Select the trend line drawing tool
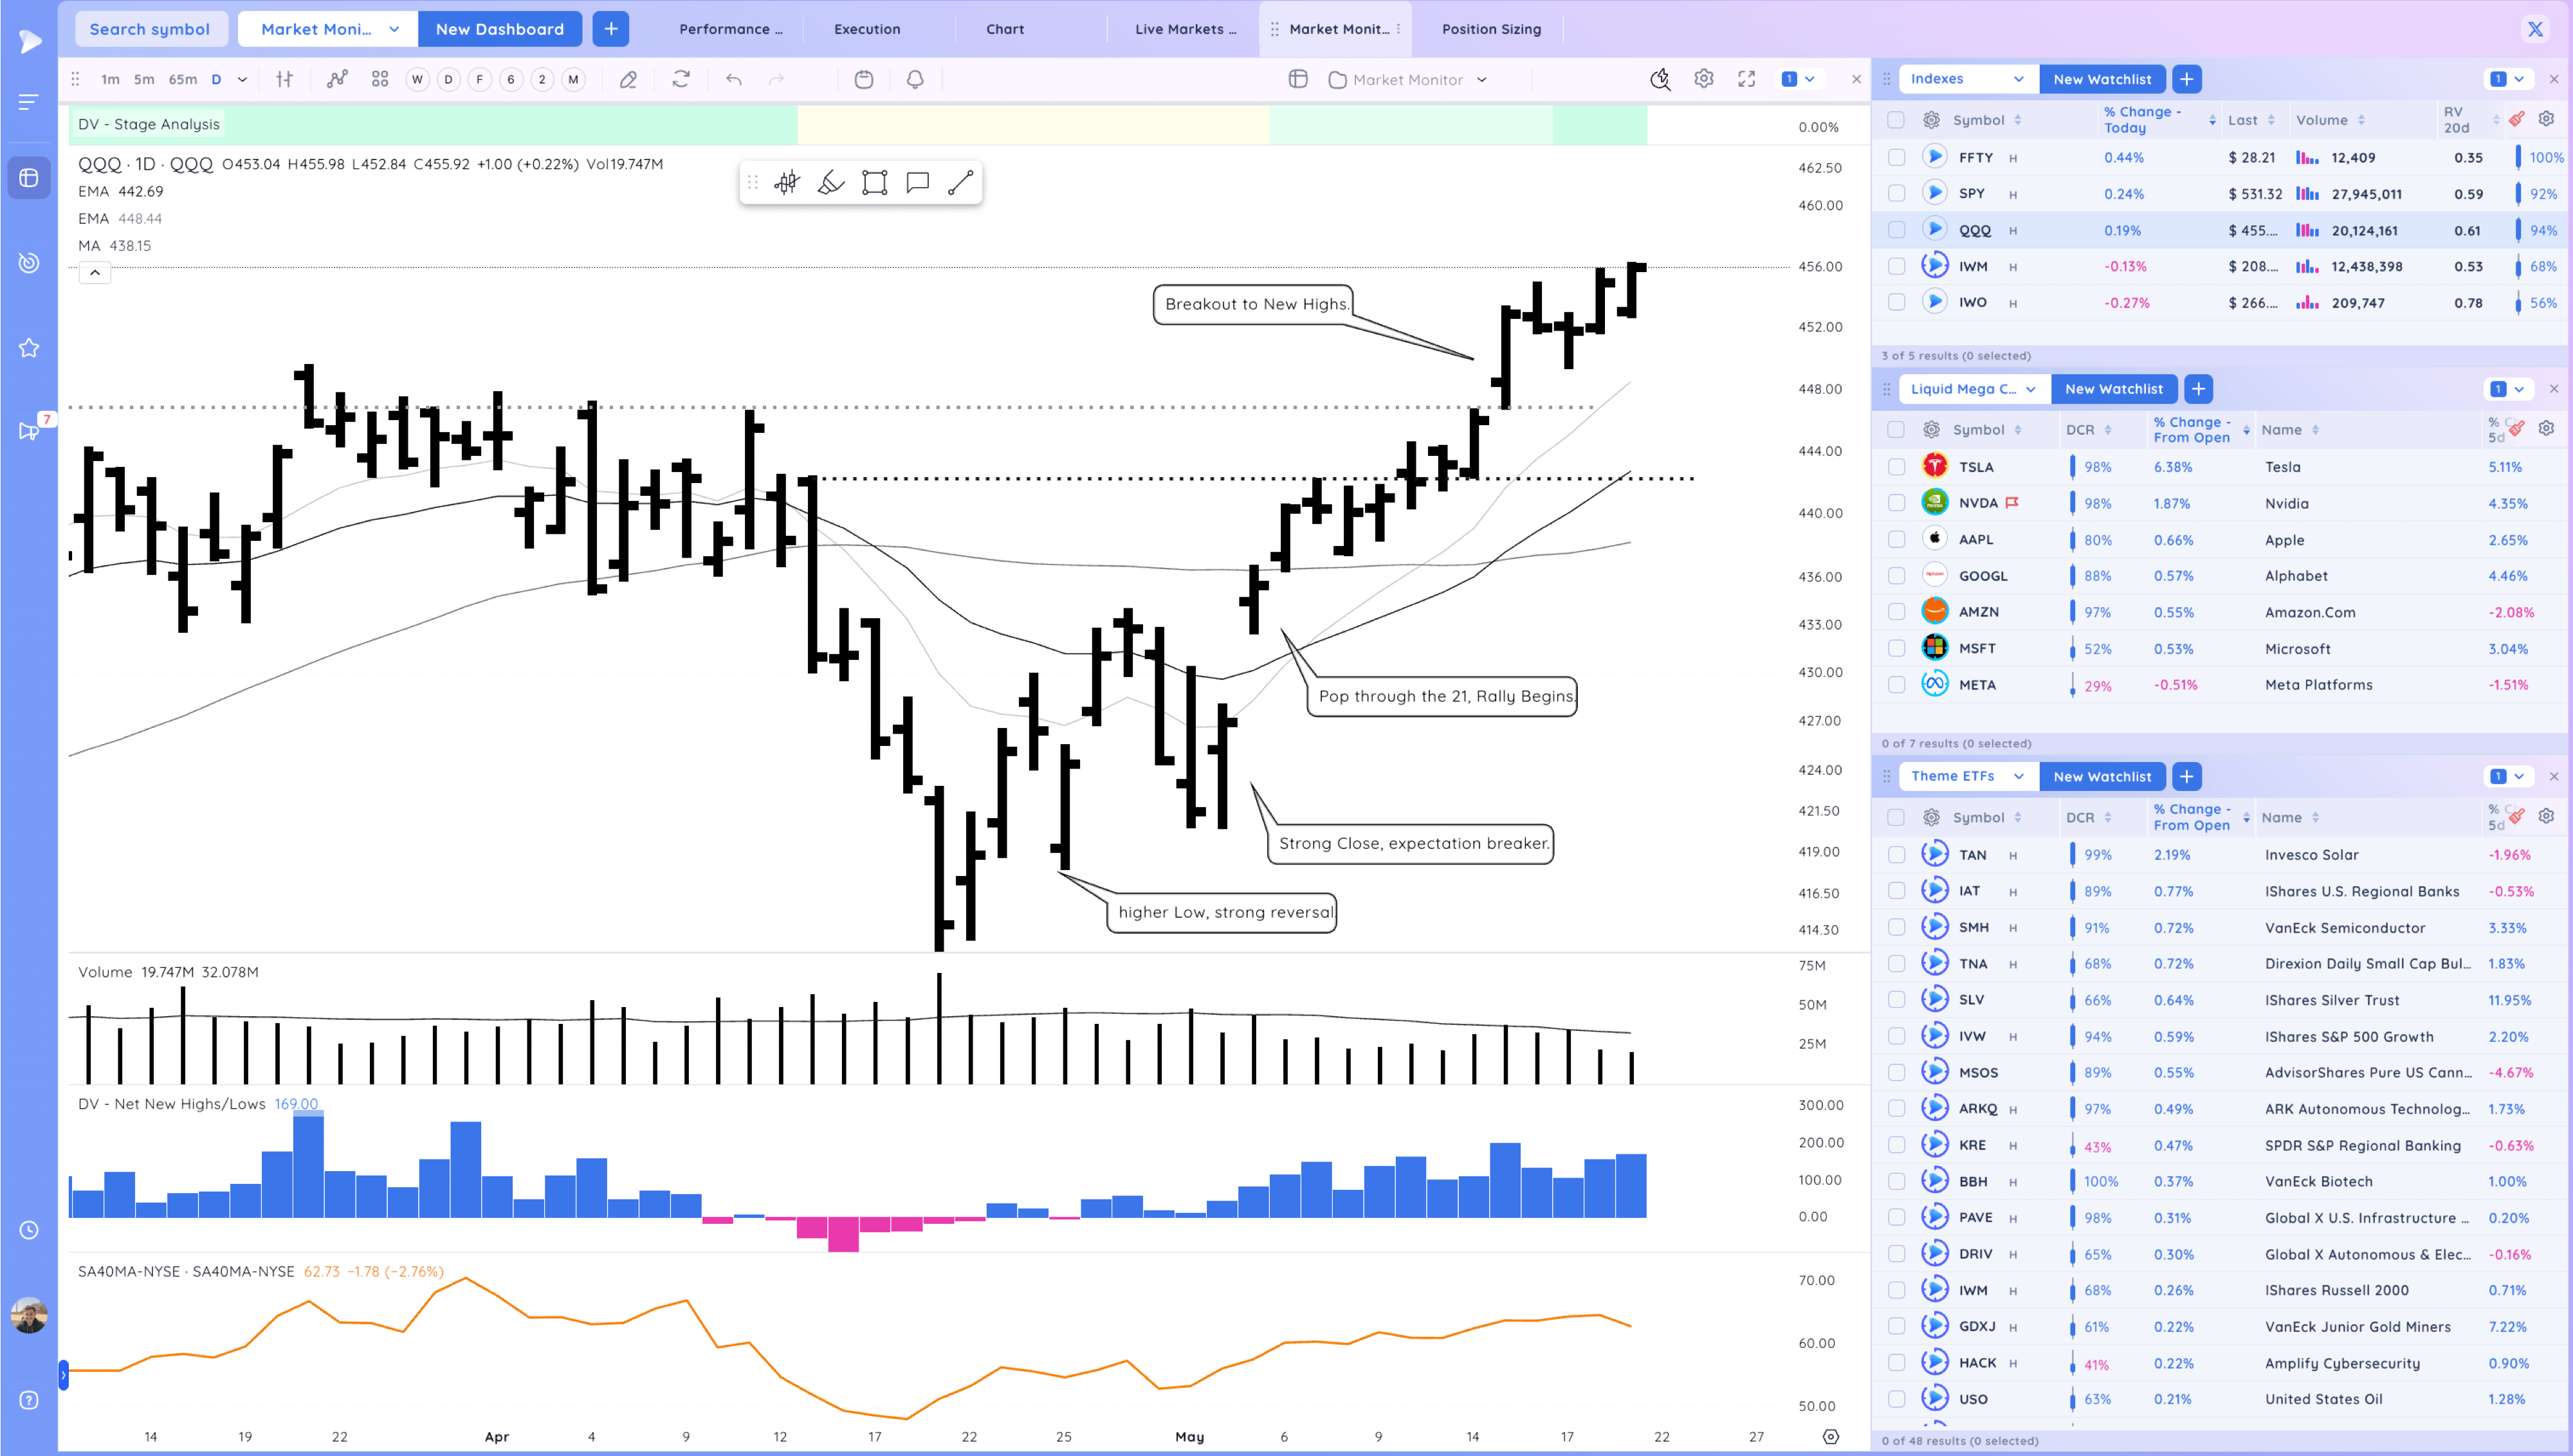 click(961, 182)
